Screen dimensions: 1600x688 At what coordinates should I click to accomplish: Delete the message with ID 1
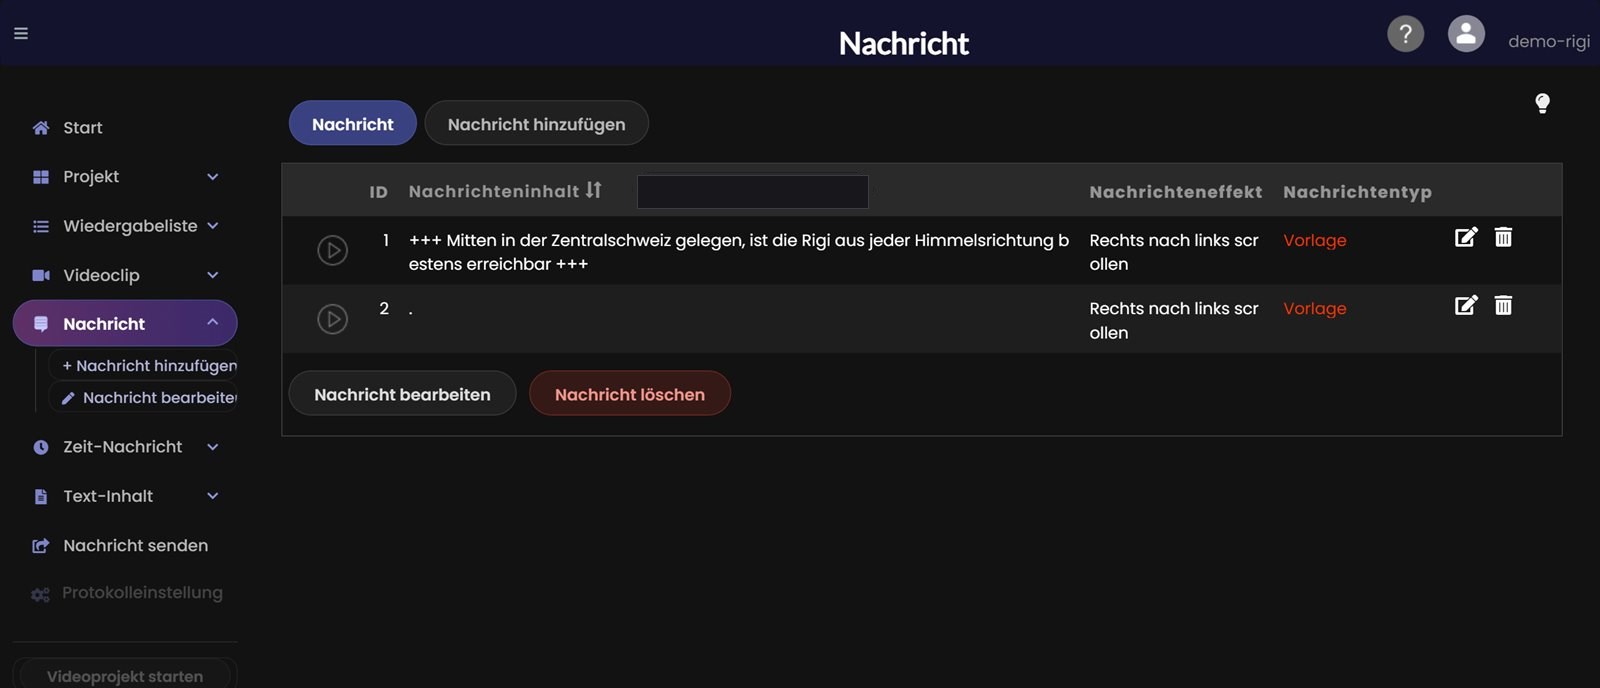(x=1503, y=237)
